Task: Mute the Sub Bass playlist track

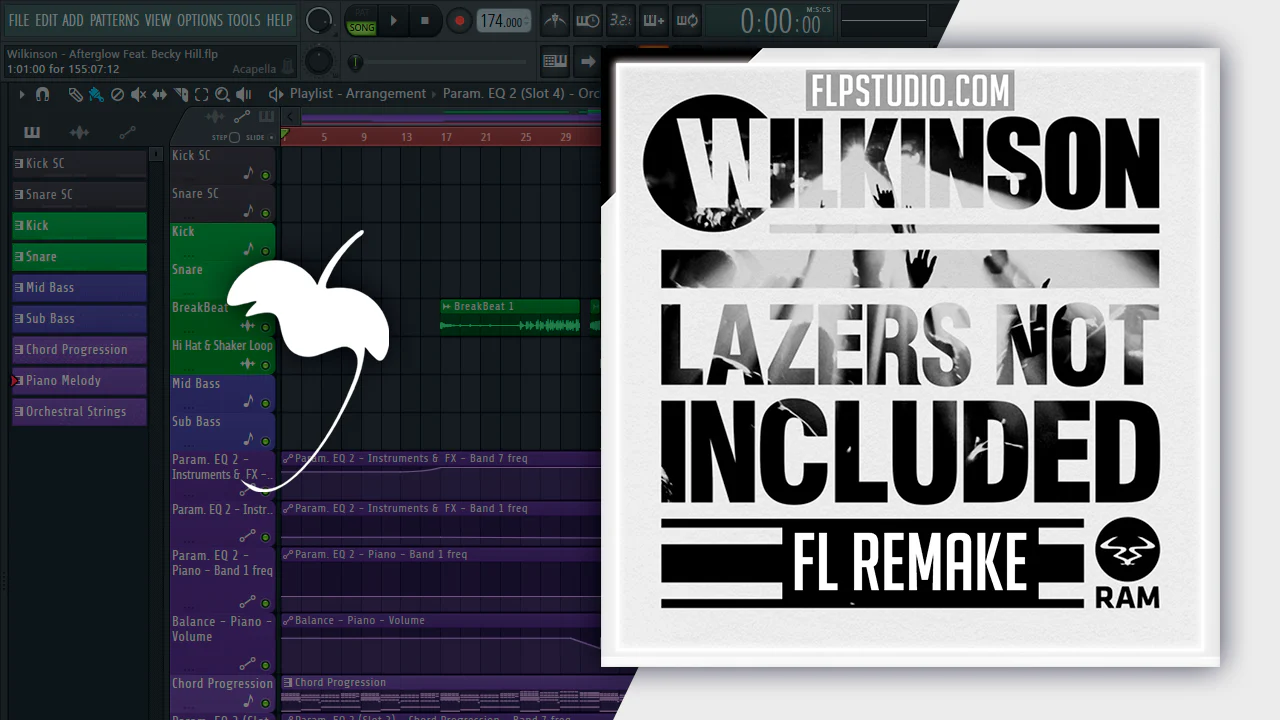Action: 266,441
